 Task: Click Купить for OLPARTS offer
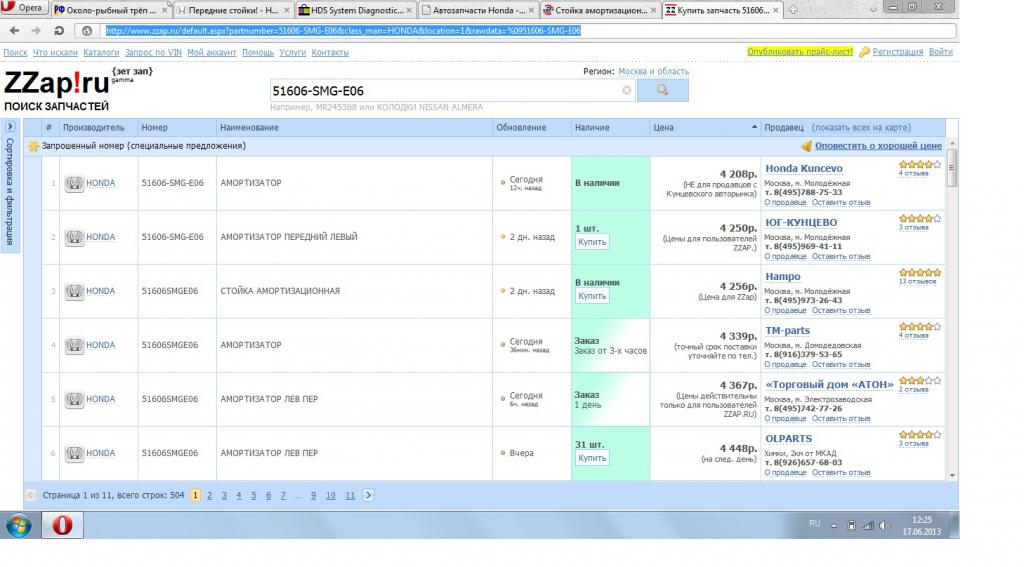pyautogui.click(x=592, y=458)
